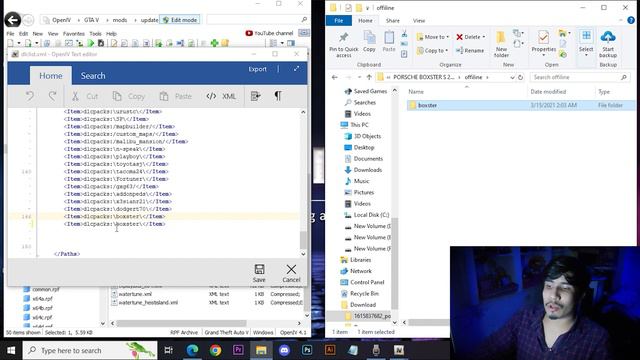Viewport: 640px width, 360px height.
Task: Save the dlclist.xml changes
Action: point(259,273)
